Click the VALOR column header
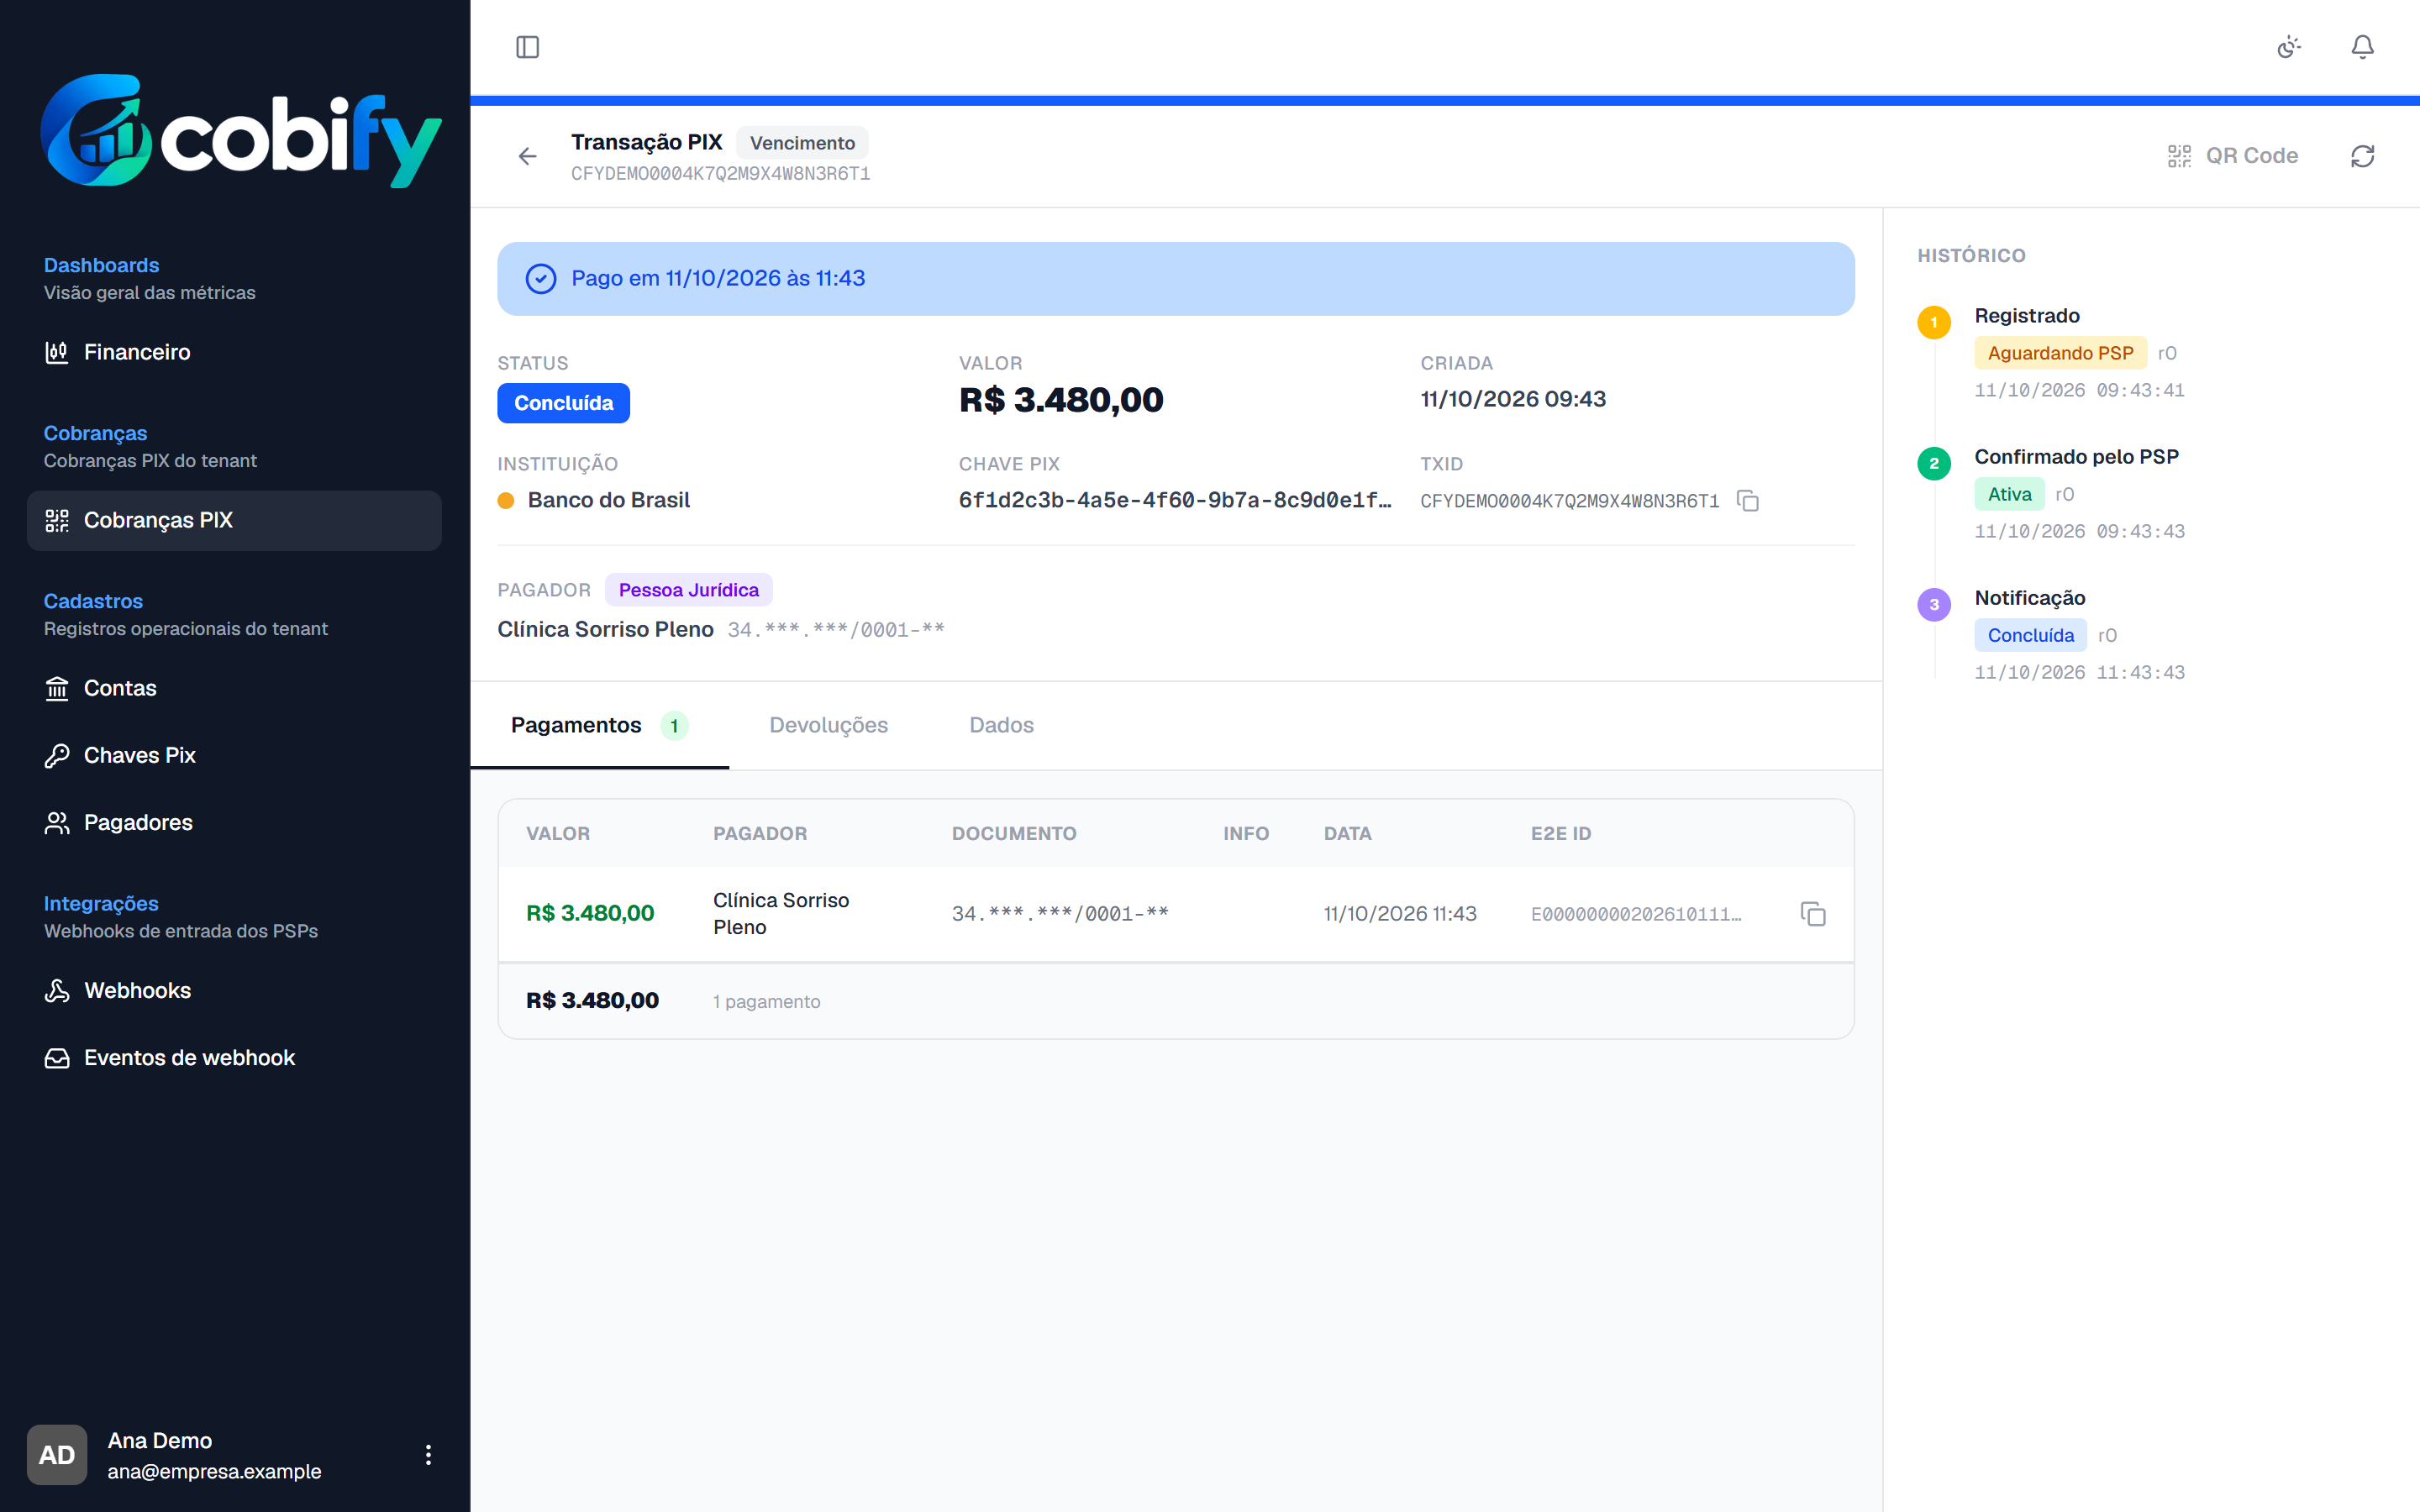 [558, 833]
